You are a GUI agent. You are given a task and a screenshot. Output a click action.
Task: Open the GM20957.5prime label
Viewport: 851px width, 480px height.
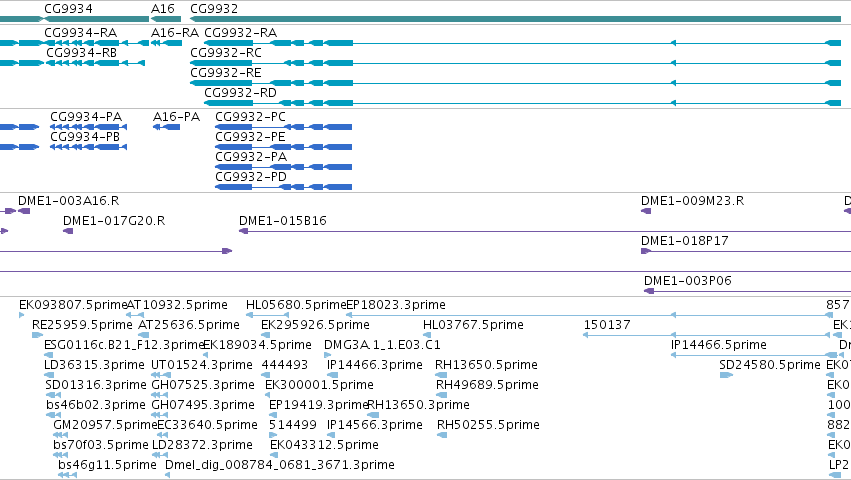[x=105, y=425]
